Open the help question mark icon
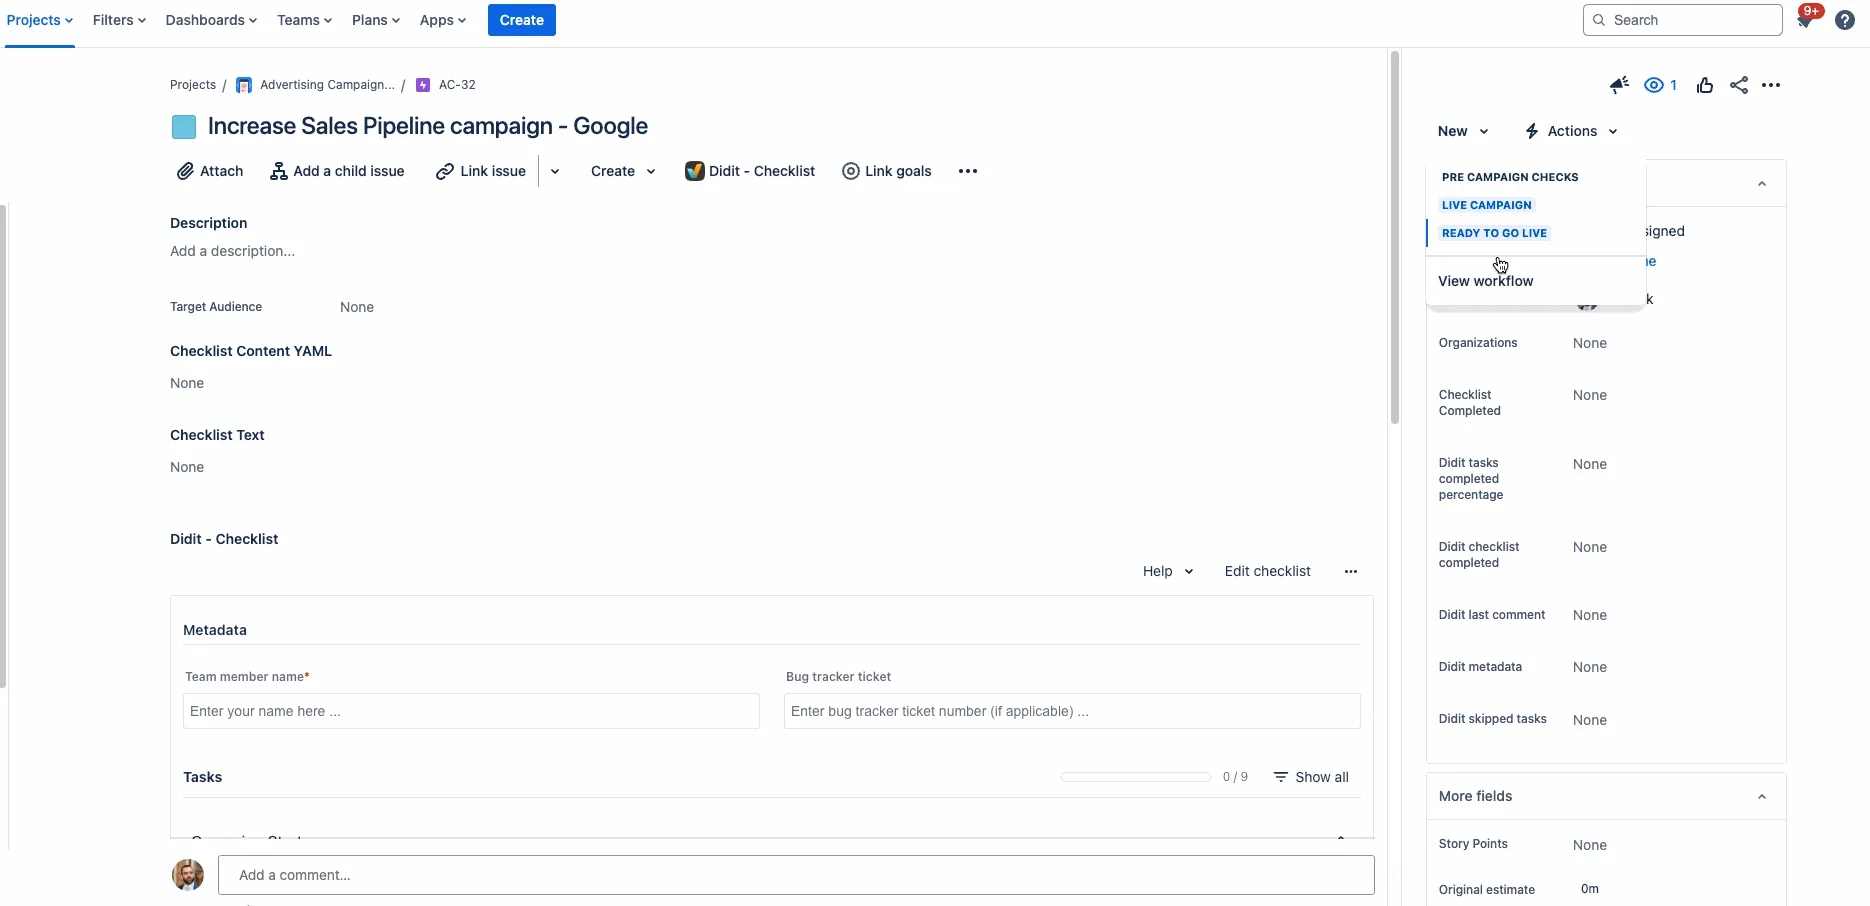This screenshot has width=1870, height=906. point(1845,20)
